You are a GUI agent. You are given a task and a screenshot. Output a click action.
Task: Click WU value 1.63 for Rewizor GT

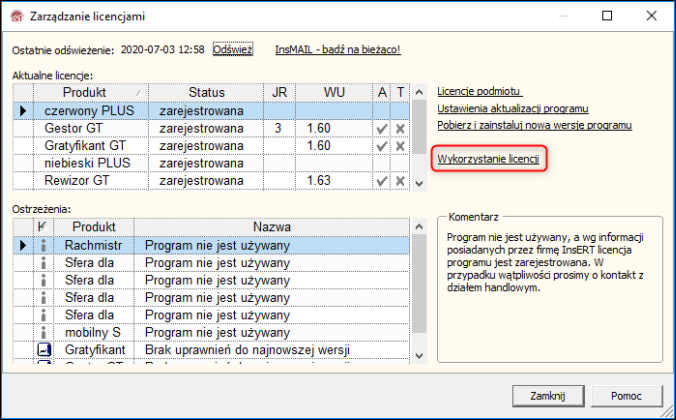tap(319, 180)
